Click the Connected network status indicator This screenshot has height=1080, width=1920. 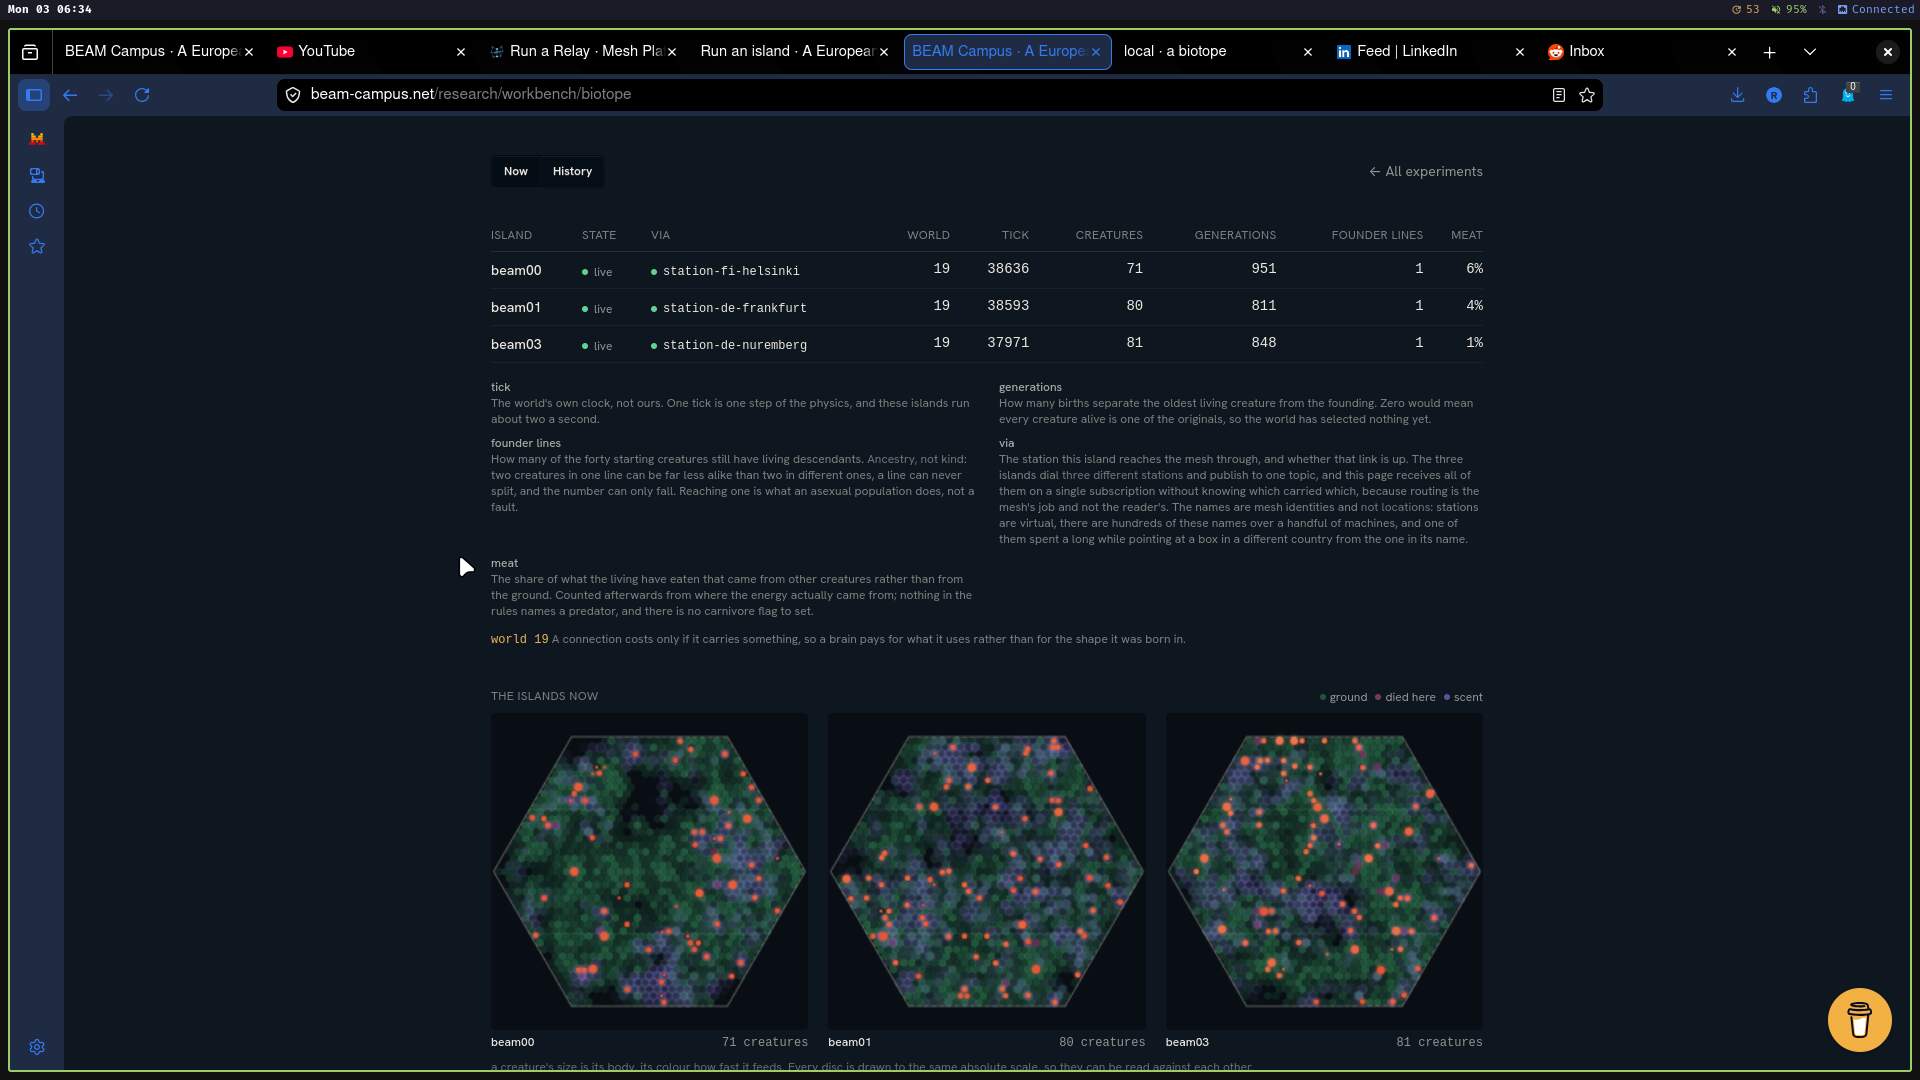tap(1876, 9)
